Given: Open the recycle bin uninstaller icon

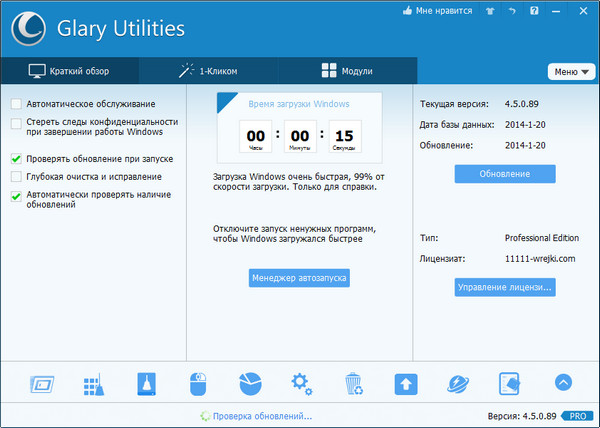Looking at the screenshot, I should point(353,382).
